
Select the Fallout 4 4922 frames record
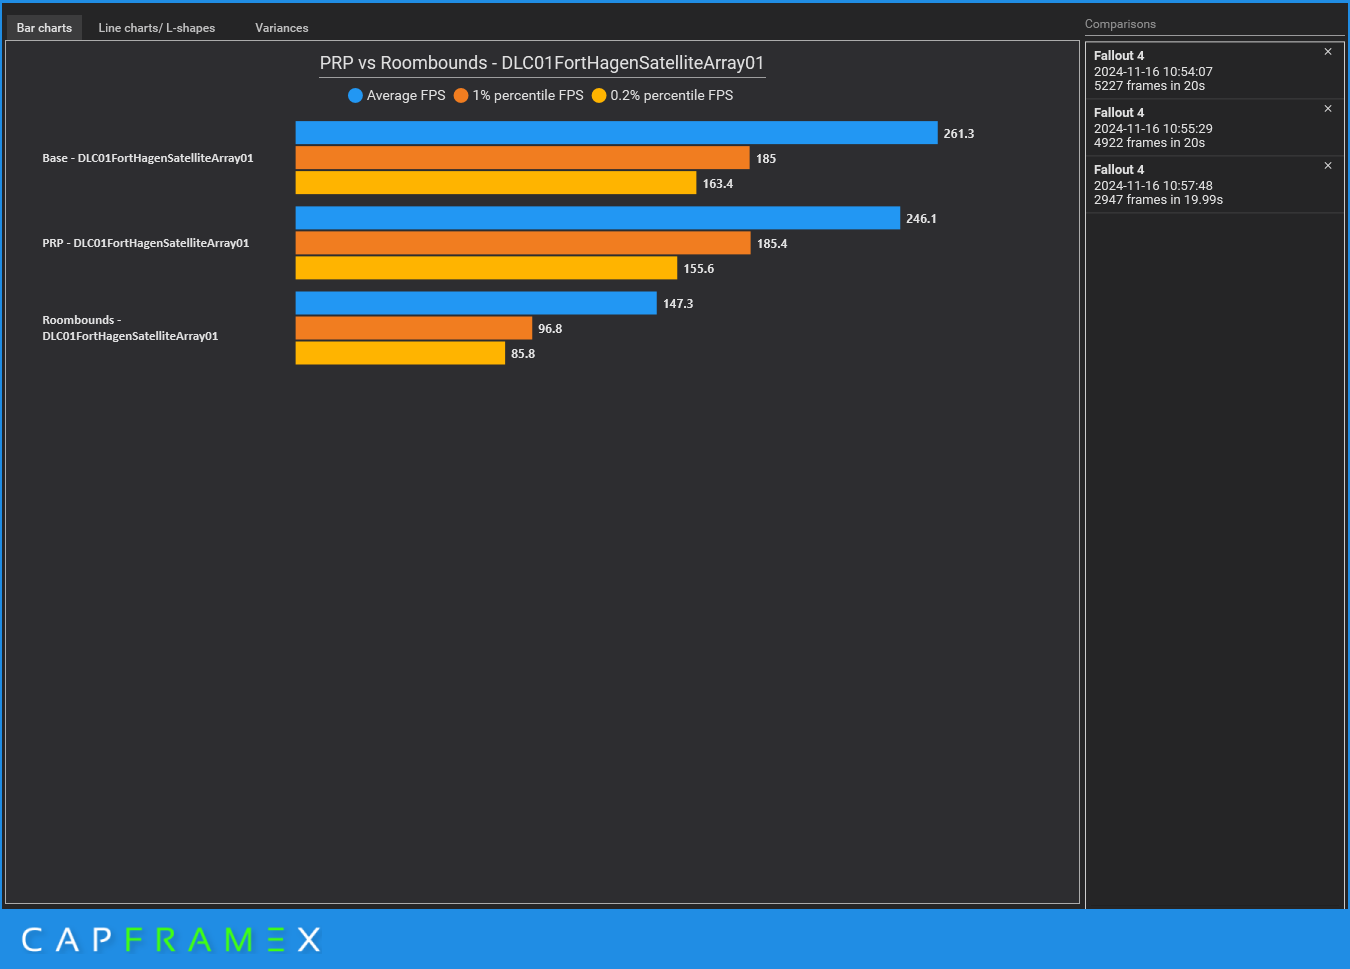click(1215, 128)
